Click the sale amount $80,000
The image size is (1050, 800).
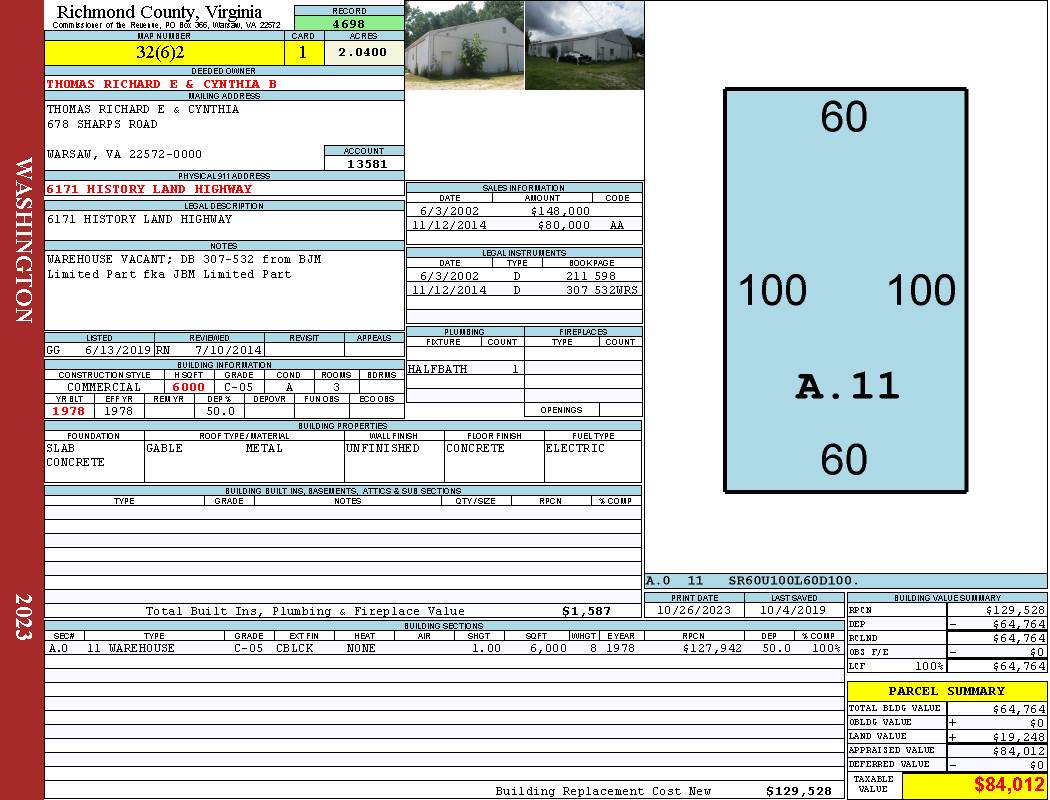pyautogui.click(x=563, y=225)
